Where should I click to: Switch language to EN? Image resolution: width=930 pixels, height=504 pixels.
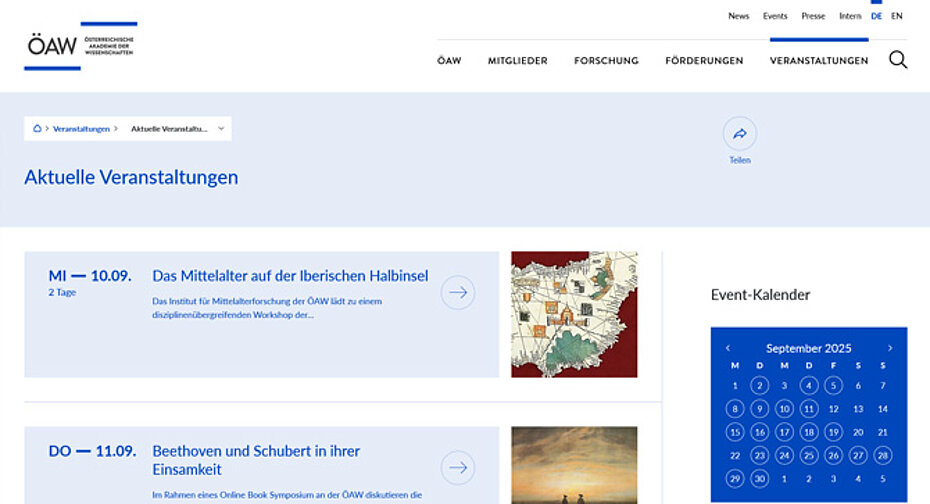pos(897,16)
